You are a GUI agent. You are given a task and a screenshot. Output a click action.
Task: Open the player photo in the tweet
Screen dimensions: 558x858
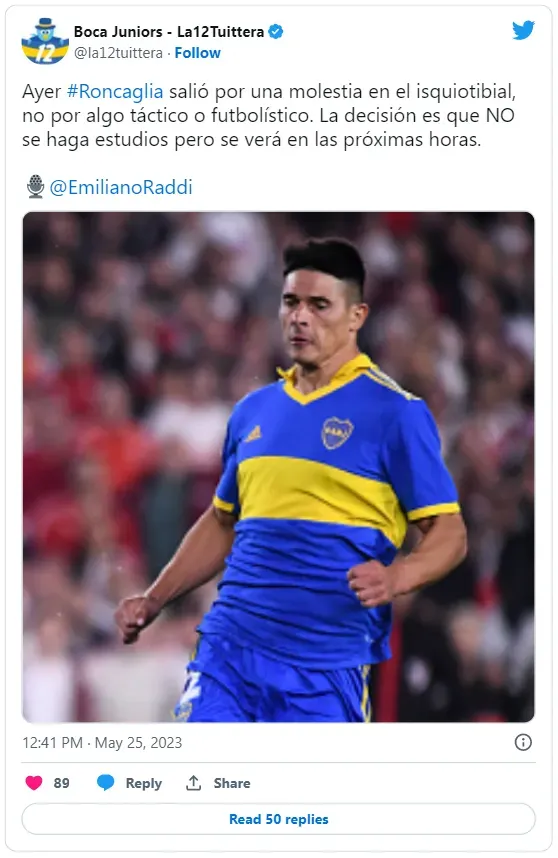(x=278, y=467)
